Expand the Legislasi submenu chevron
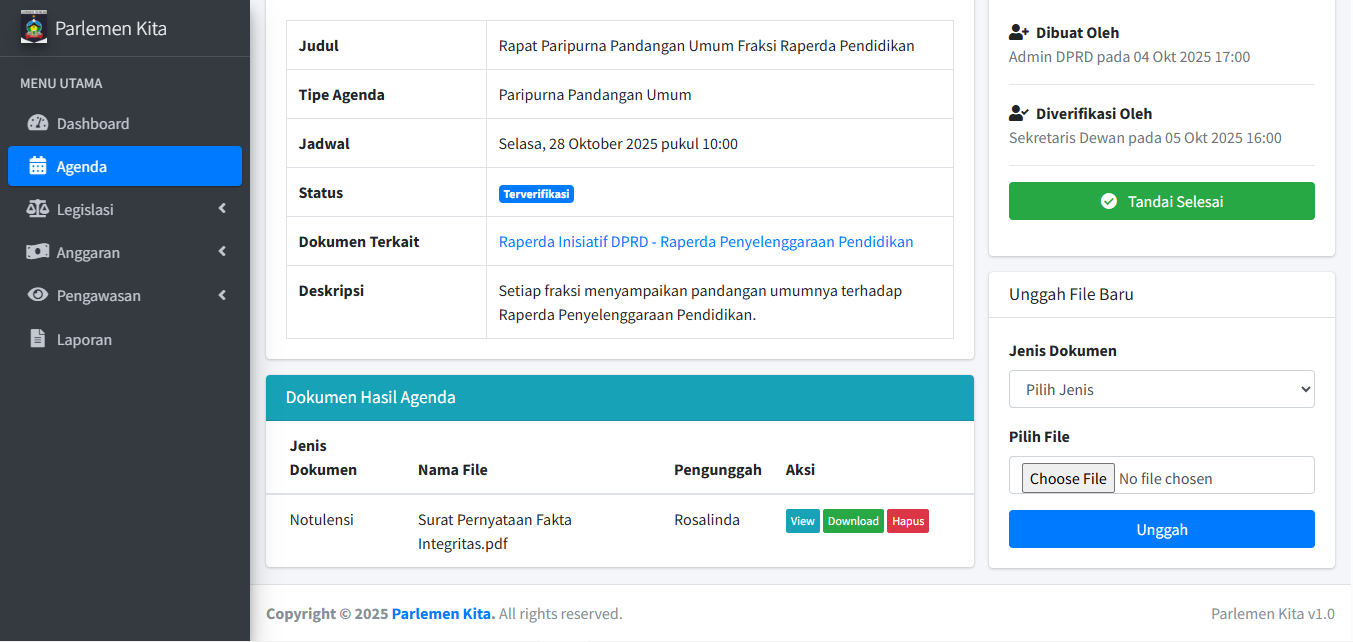 pyautogui.click(x=222, y=209)
